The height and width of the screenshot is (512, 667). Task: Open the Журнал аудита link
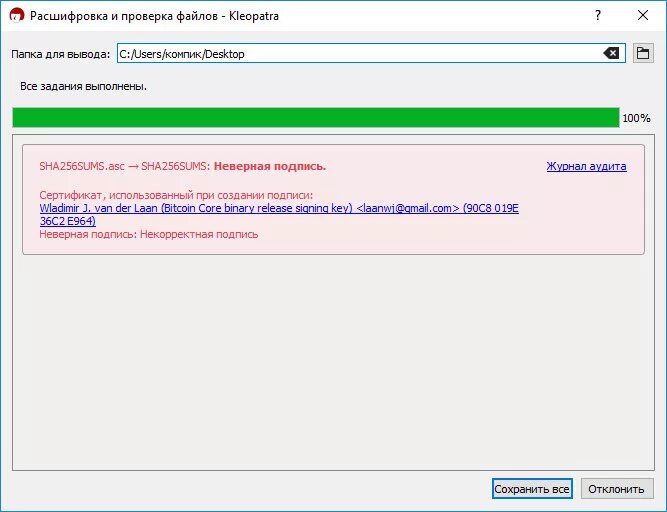point(586,166)
